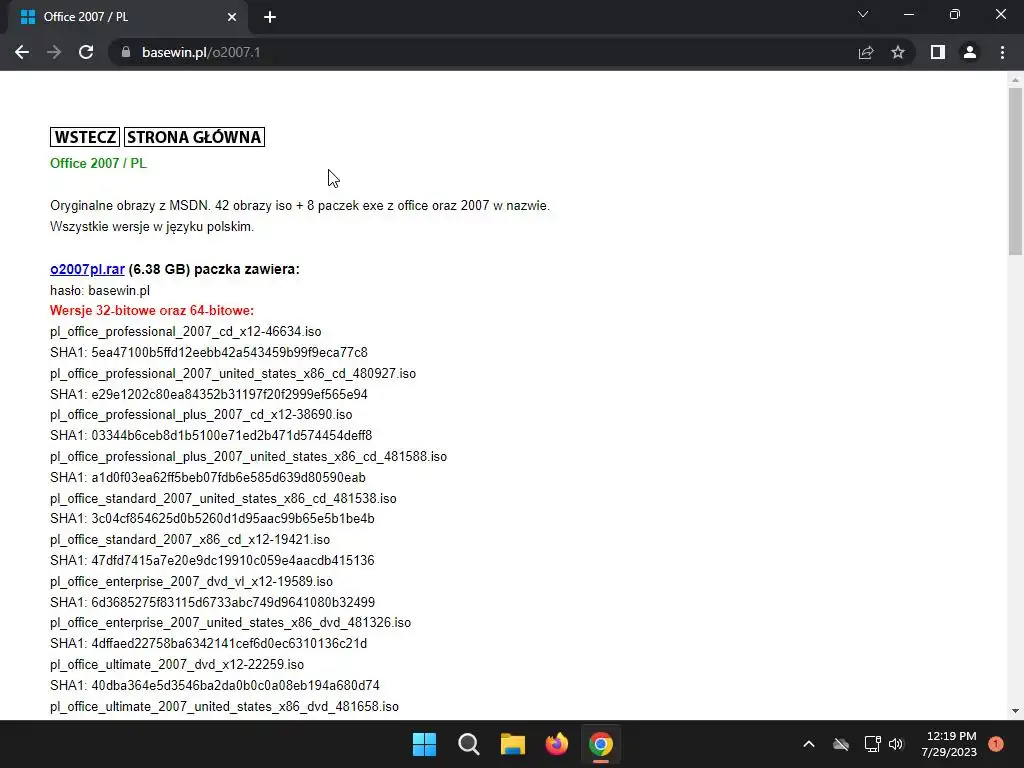Click the browser forward arrow

[54, 52]
